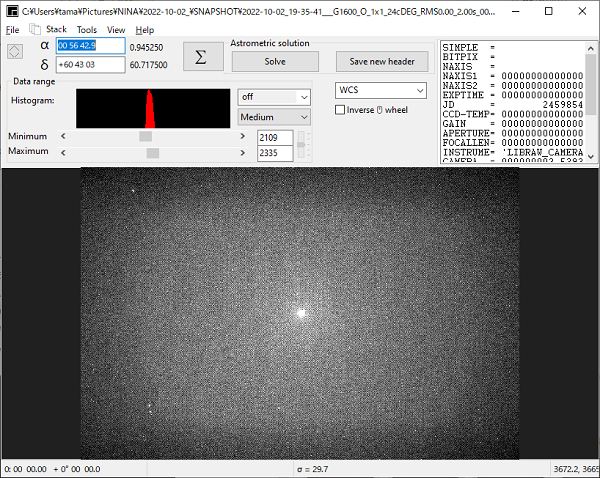Minimize the ASTAP window

click(515, 11)
